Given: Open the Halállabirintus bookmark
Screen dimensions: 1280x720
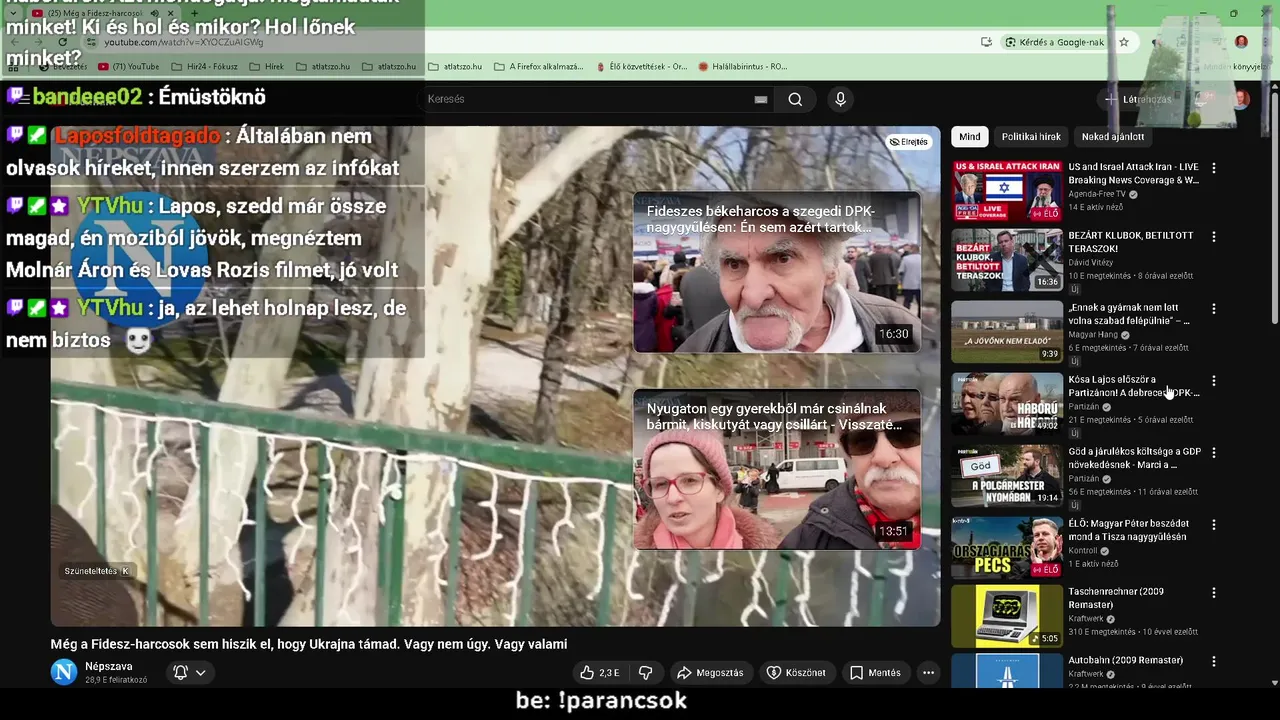Looking at the screenshot, I should [743, 67].
